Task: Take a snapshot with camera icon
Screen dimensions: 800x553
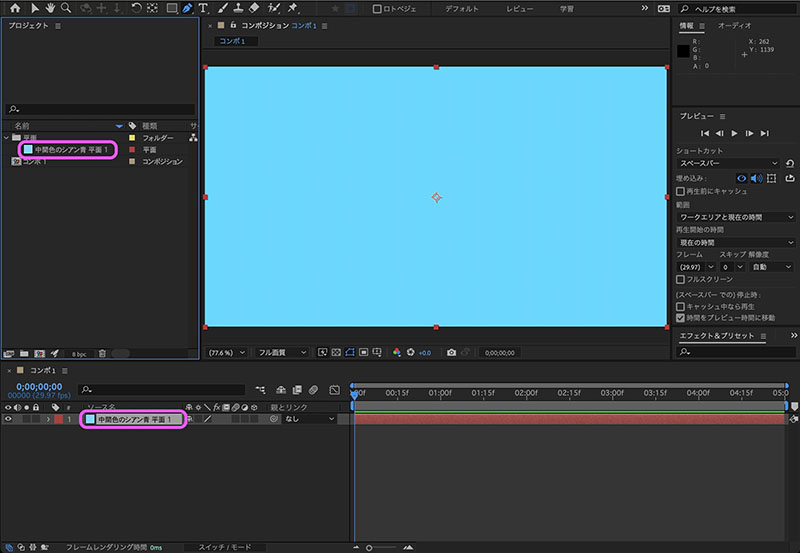Action: click(x=451, y=353)
